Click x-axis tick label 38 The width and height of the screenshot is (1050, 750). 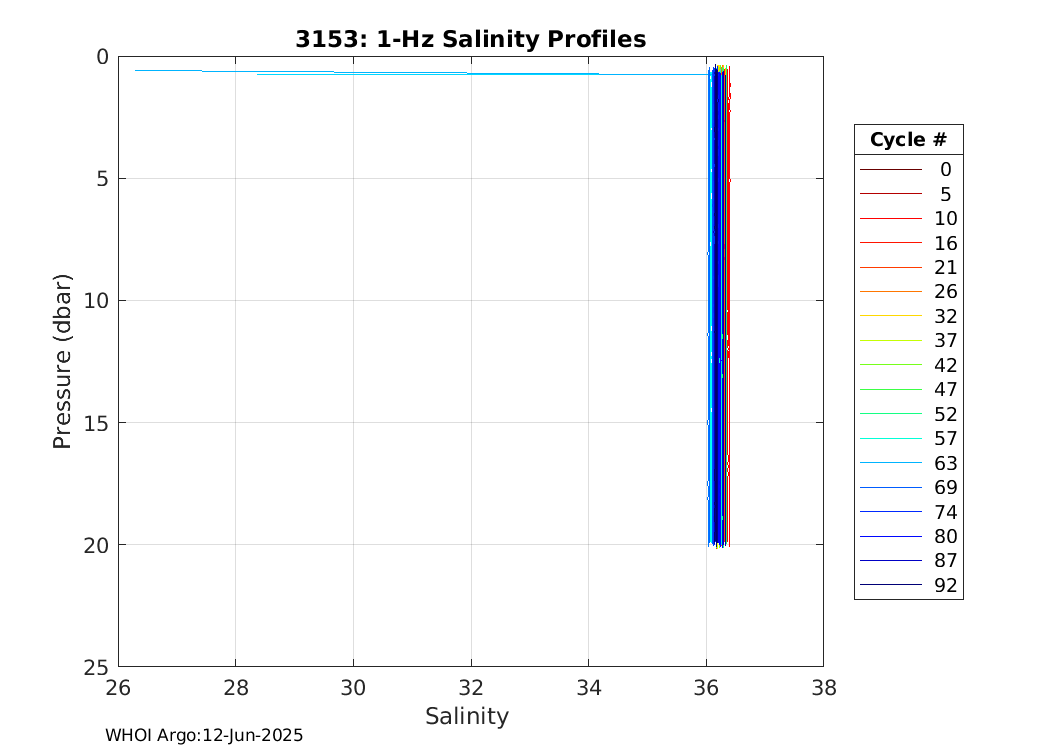tap(824, 688)
